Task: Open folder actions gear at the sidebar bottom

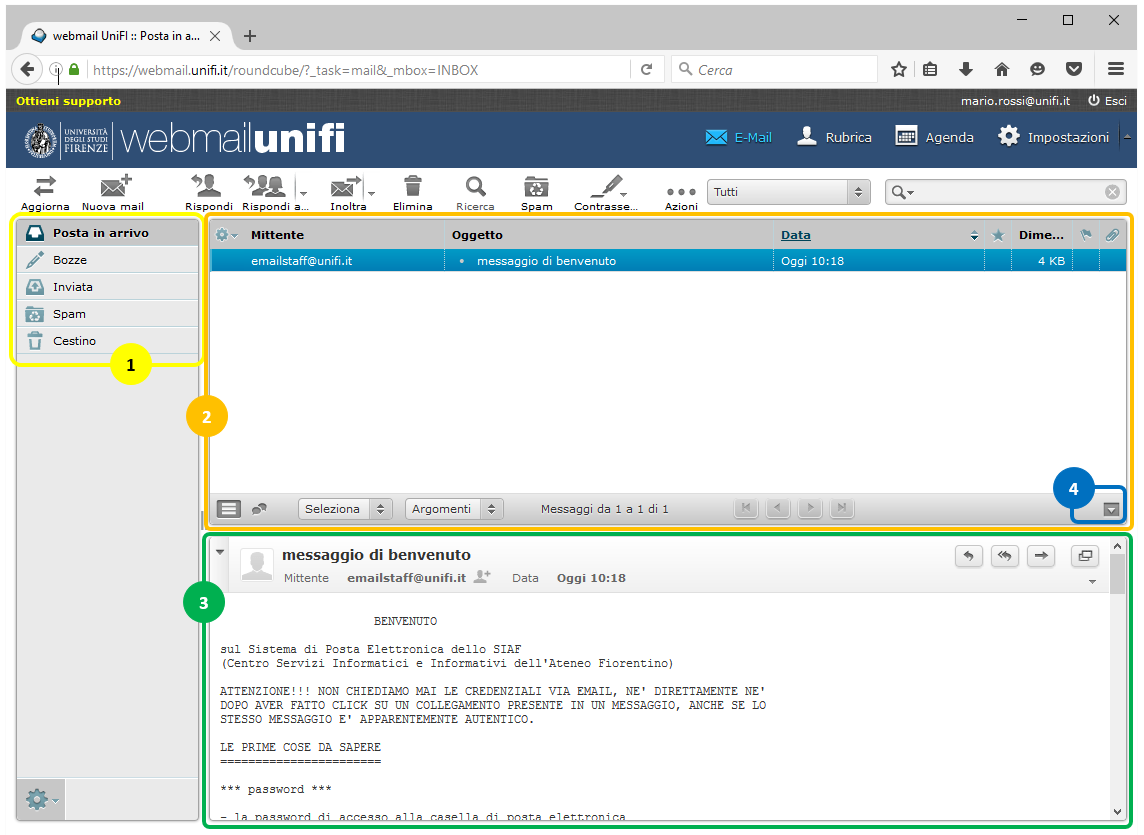Action: [x=41, y=800]
